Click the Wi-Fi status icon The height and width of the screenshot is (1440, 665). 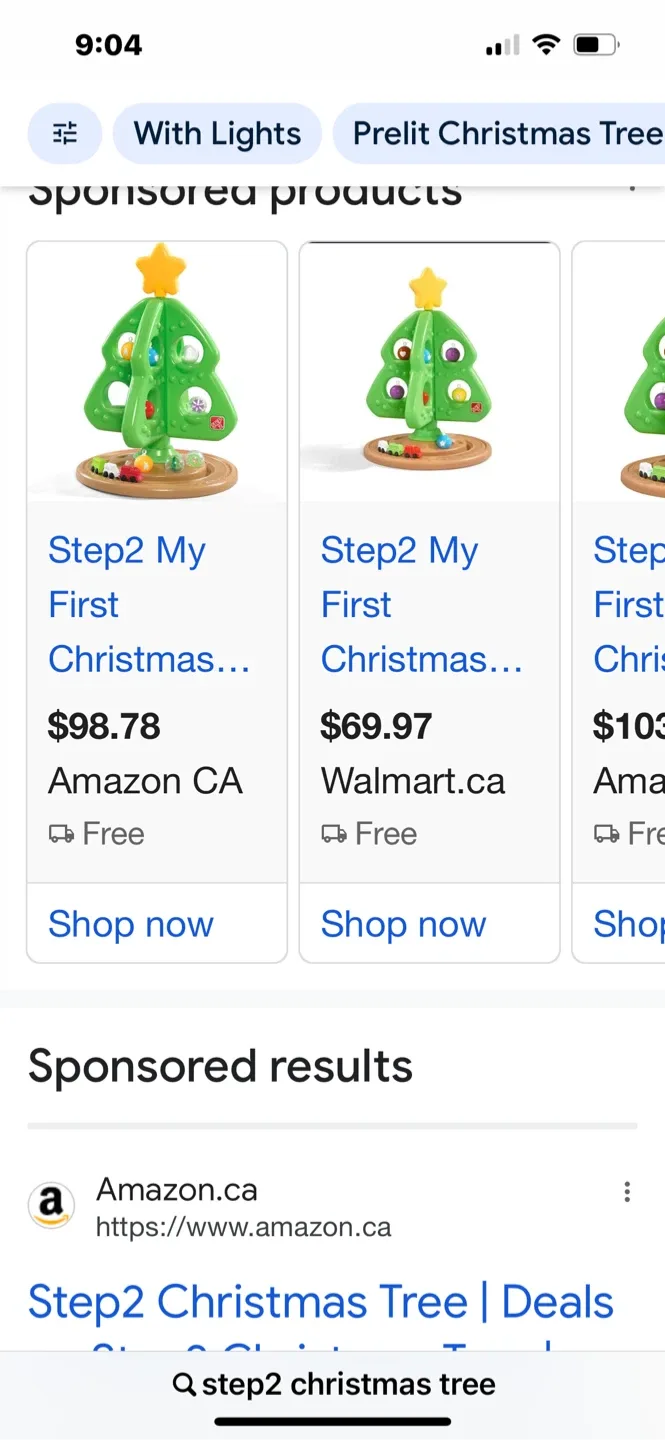pyautogui.click(x=546, y=44)
